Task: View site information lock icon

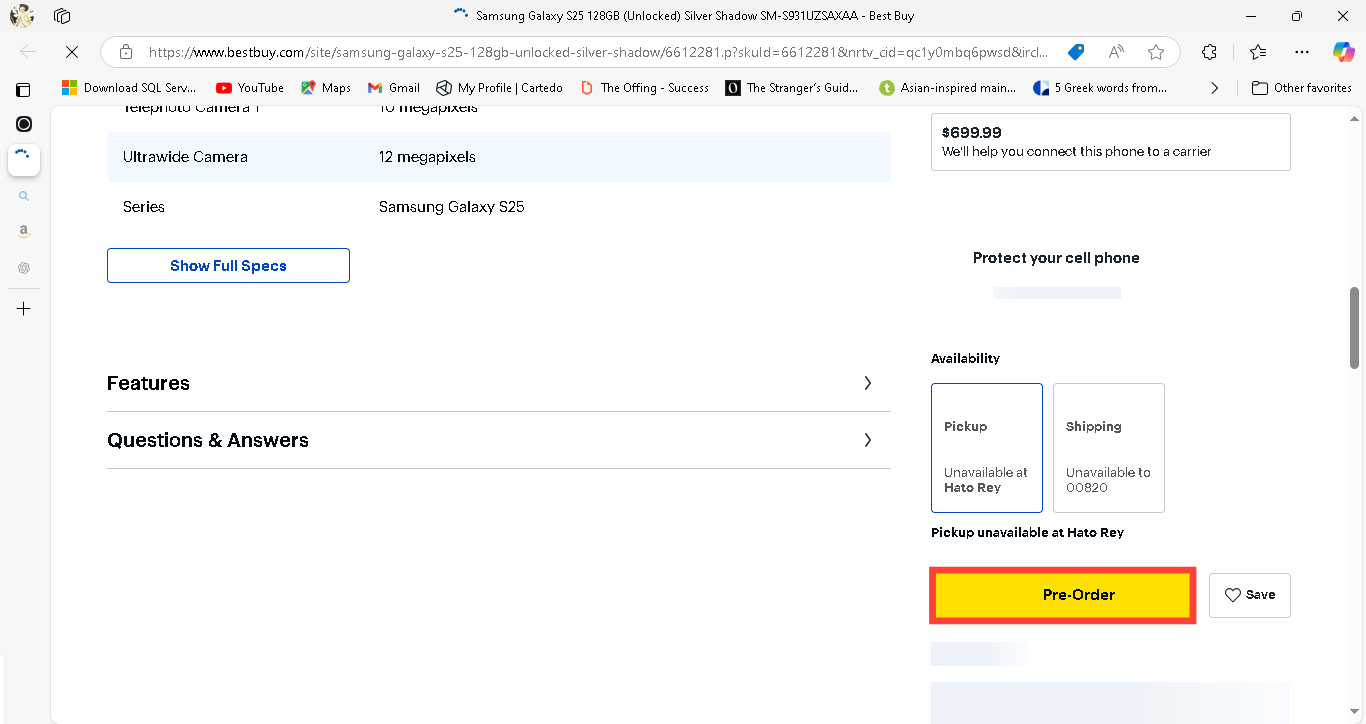Action: [126, 52]
